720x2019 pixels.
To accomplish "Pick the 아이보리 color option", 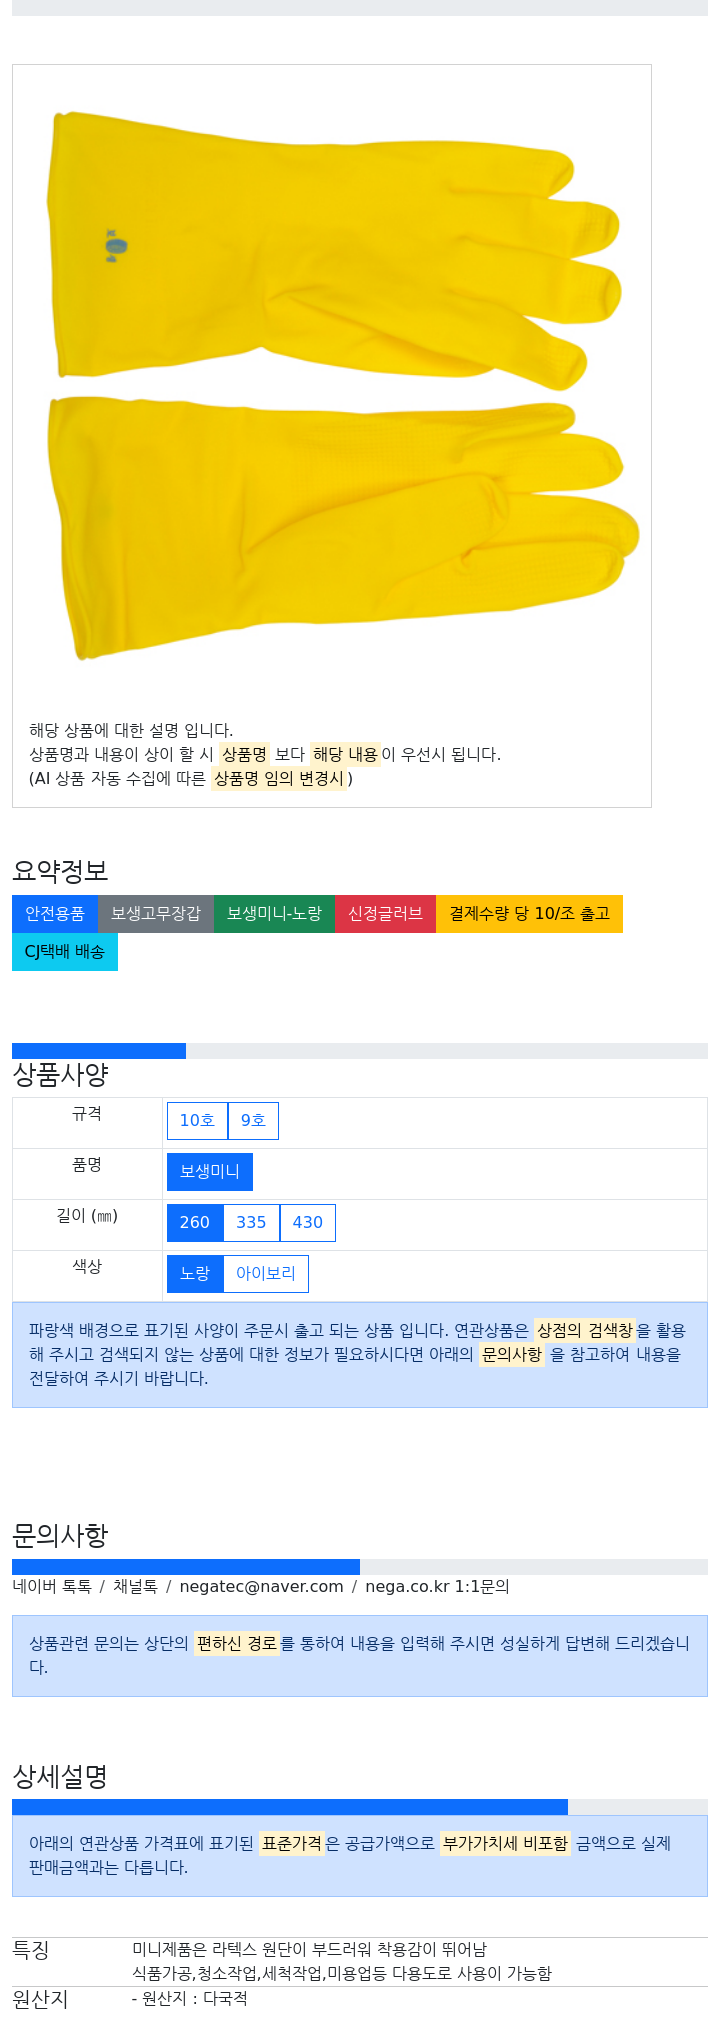I will [x=266, y=1274].
